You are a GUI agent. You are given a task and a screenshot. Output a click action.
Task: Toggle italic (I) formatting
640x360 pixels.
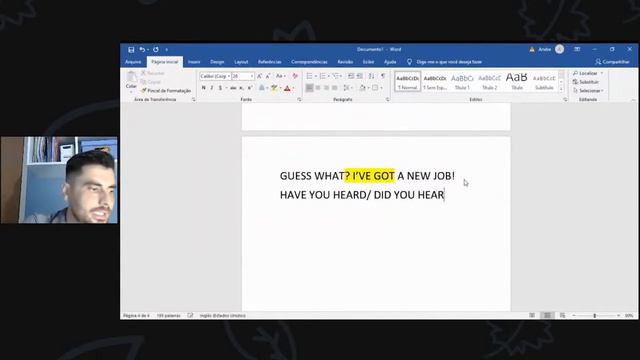coord(212,88)
